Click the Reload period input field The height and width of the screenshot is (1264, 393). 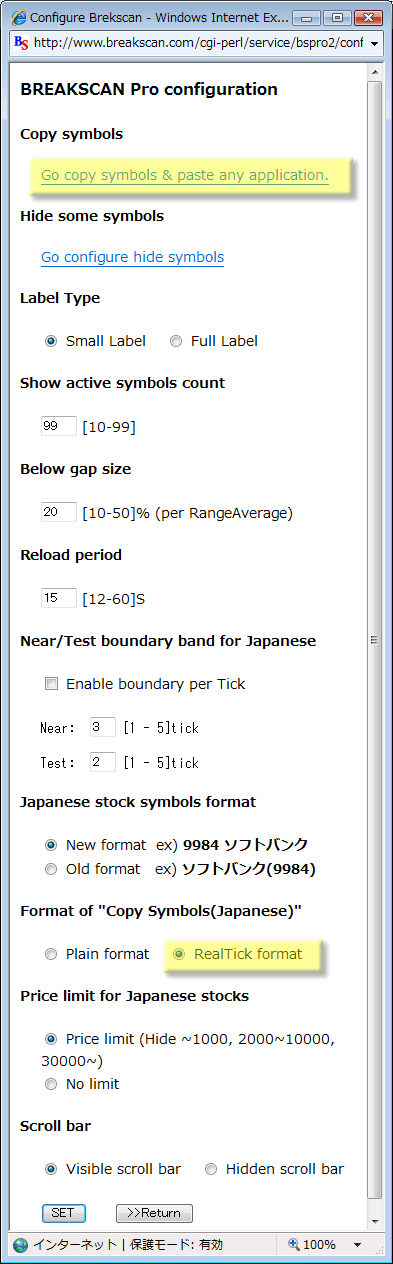(x=58, y=598)
